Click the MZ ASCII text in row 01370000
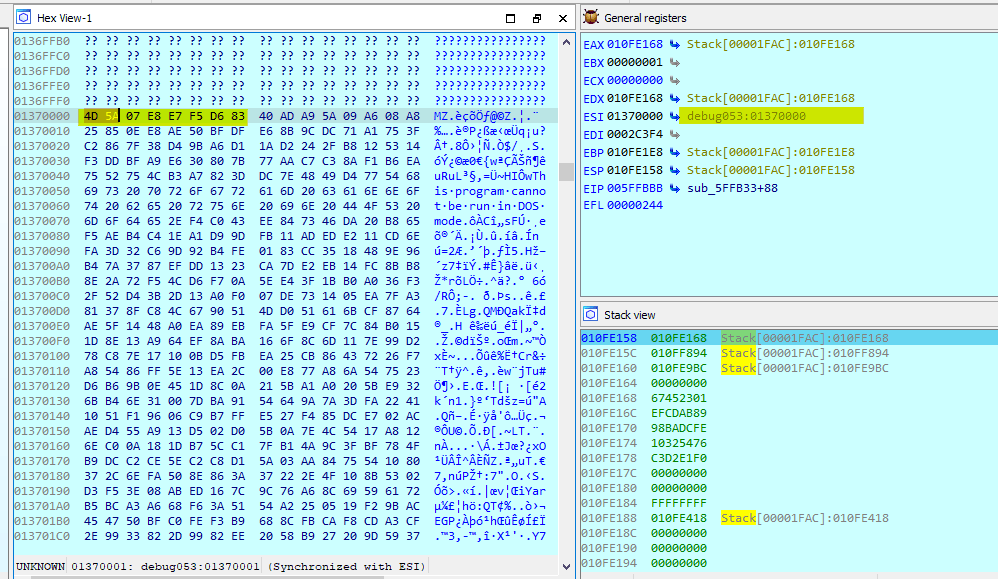The height and width of the screenshot is (579, 998). point(441,116)
